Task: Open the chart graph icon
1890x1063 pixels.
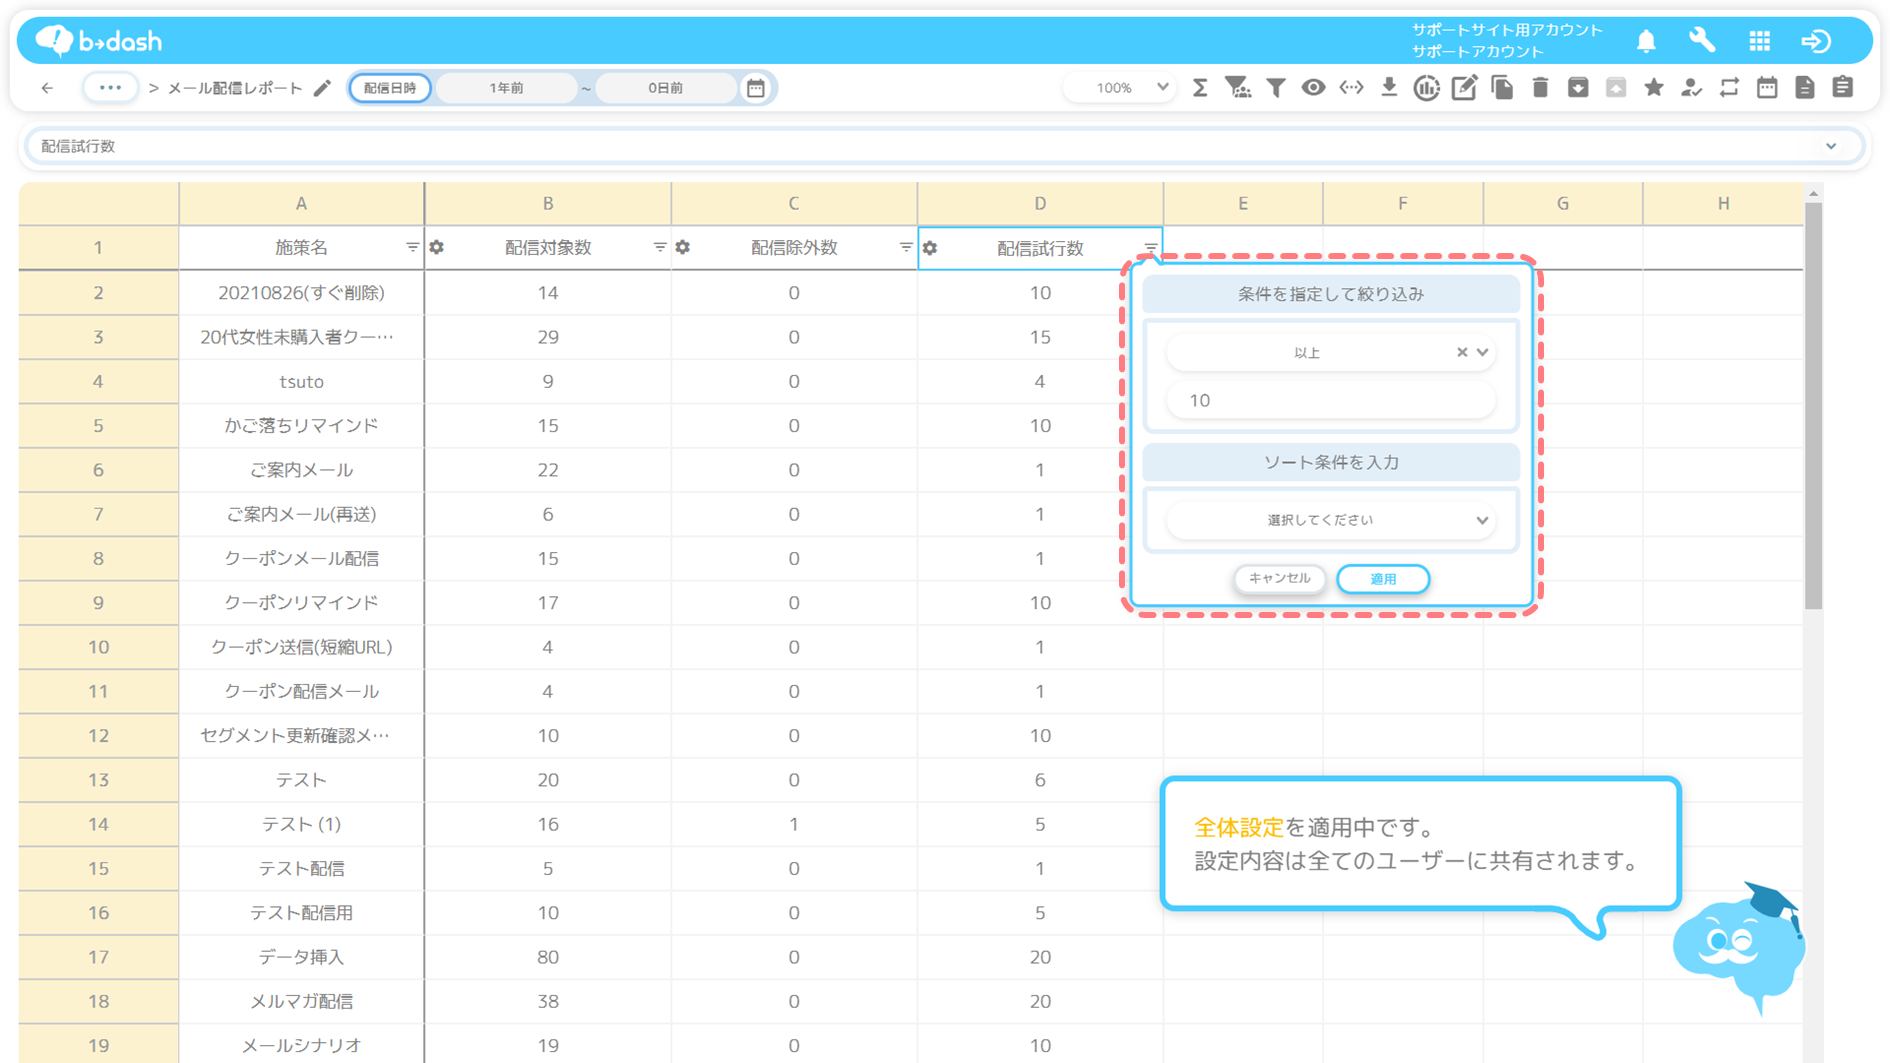Action: coord(1427,88)
